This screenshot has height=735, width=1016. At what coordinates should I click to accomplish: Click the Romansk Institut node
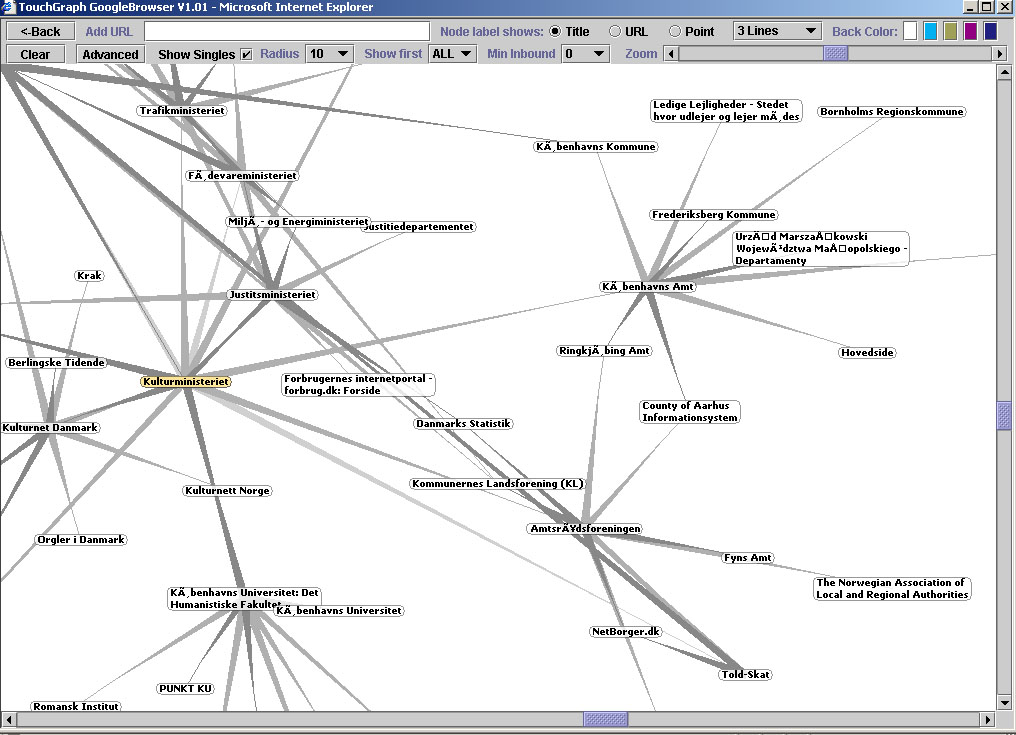coord(76,706)
